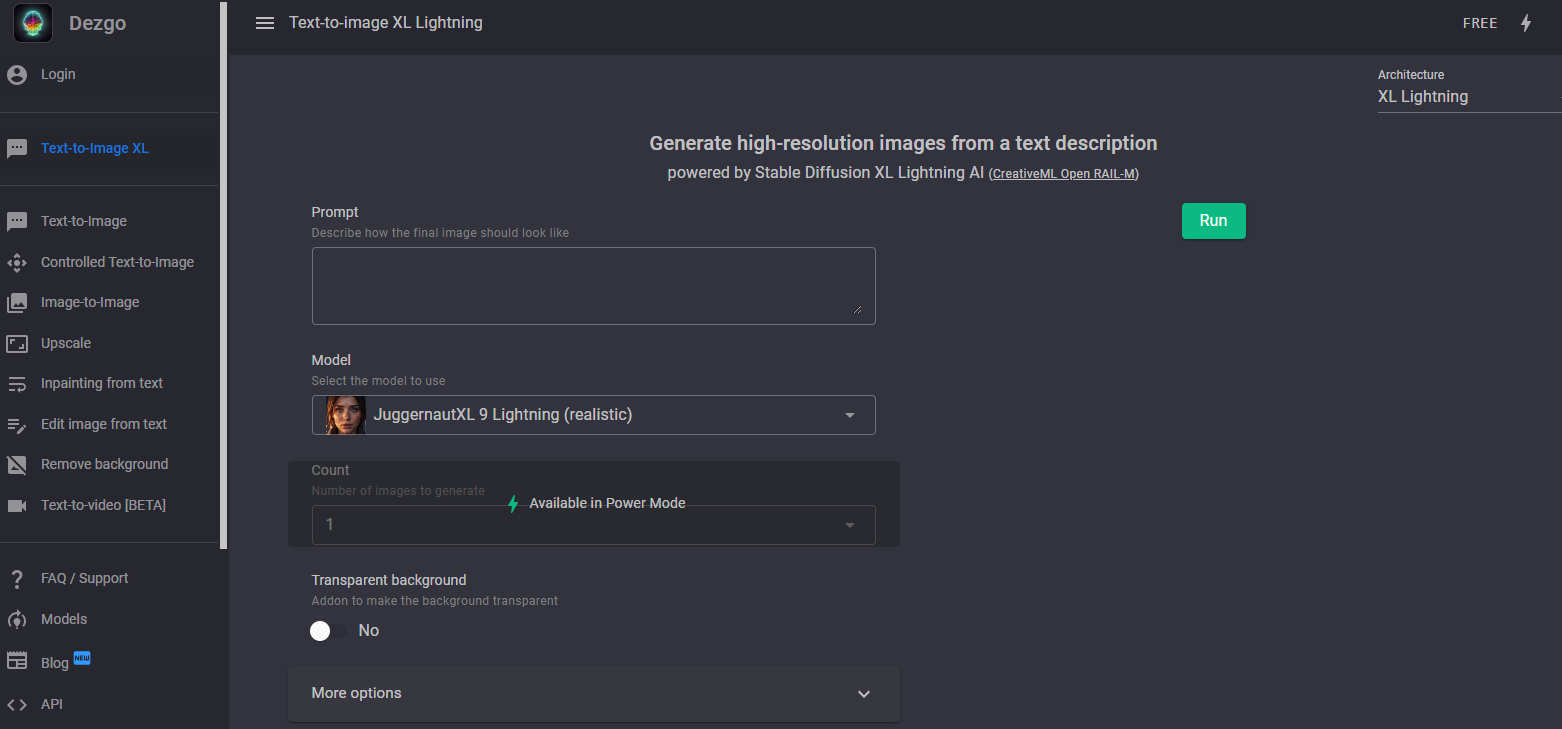Screen dimensions: 1562x729
Task: Click the Blog icon in sidebar
Action: (x=17, y=661)
